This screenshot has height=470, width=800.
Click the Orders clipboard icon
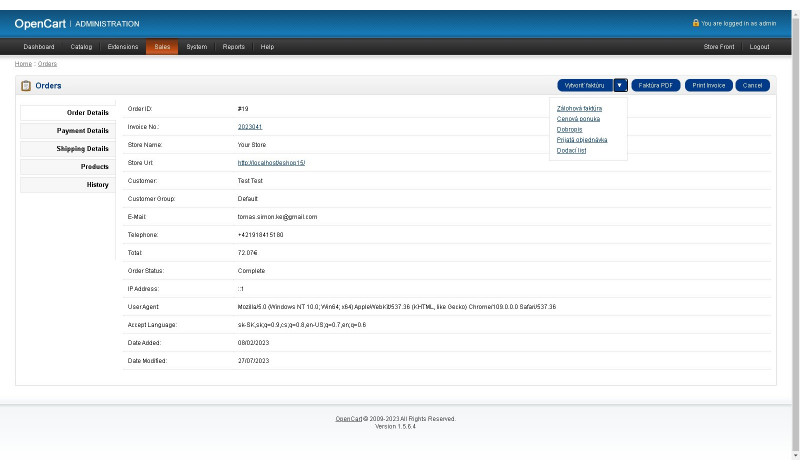(x=26, y=86)
